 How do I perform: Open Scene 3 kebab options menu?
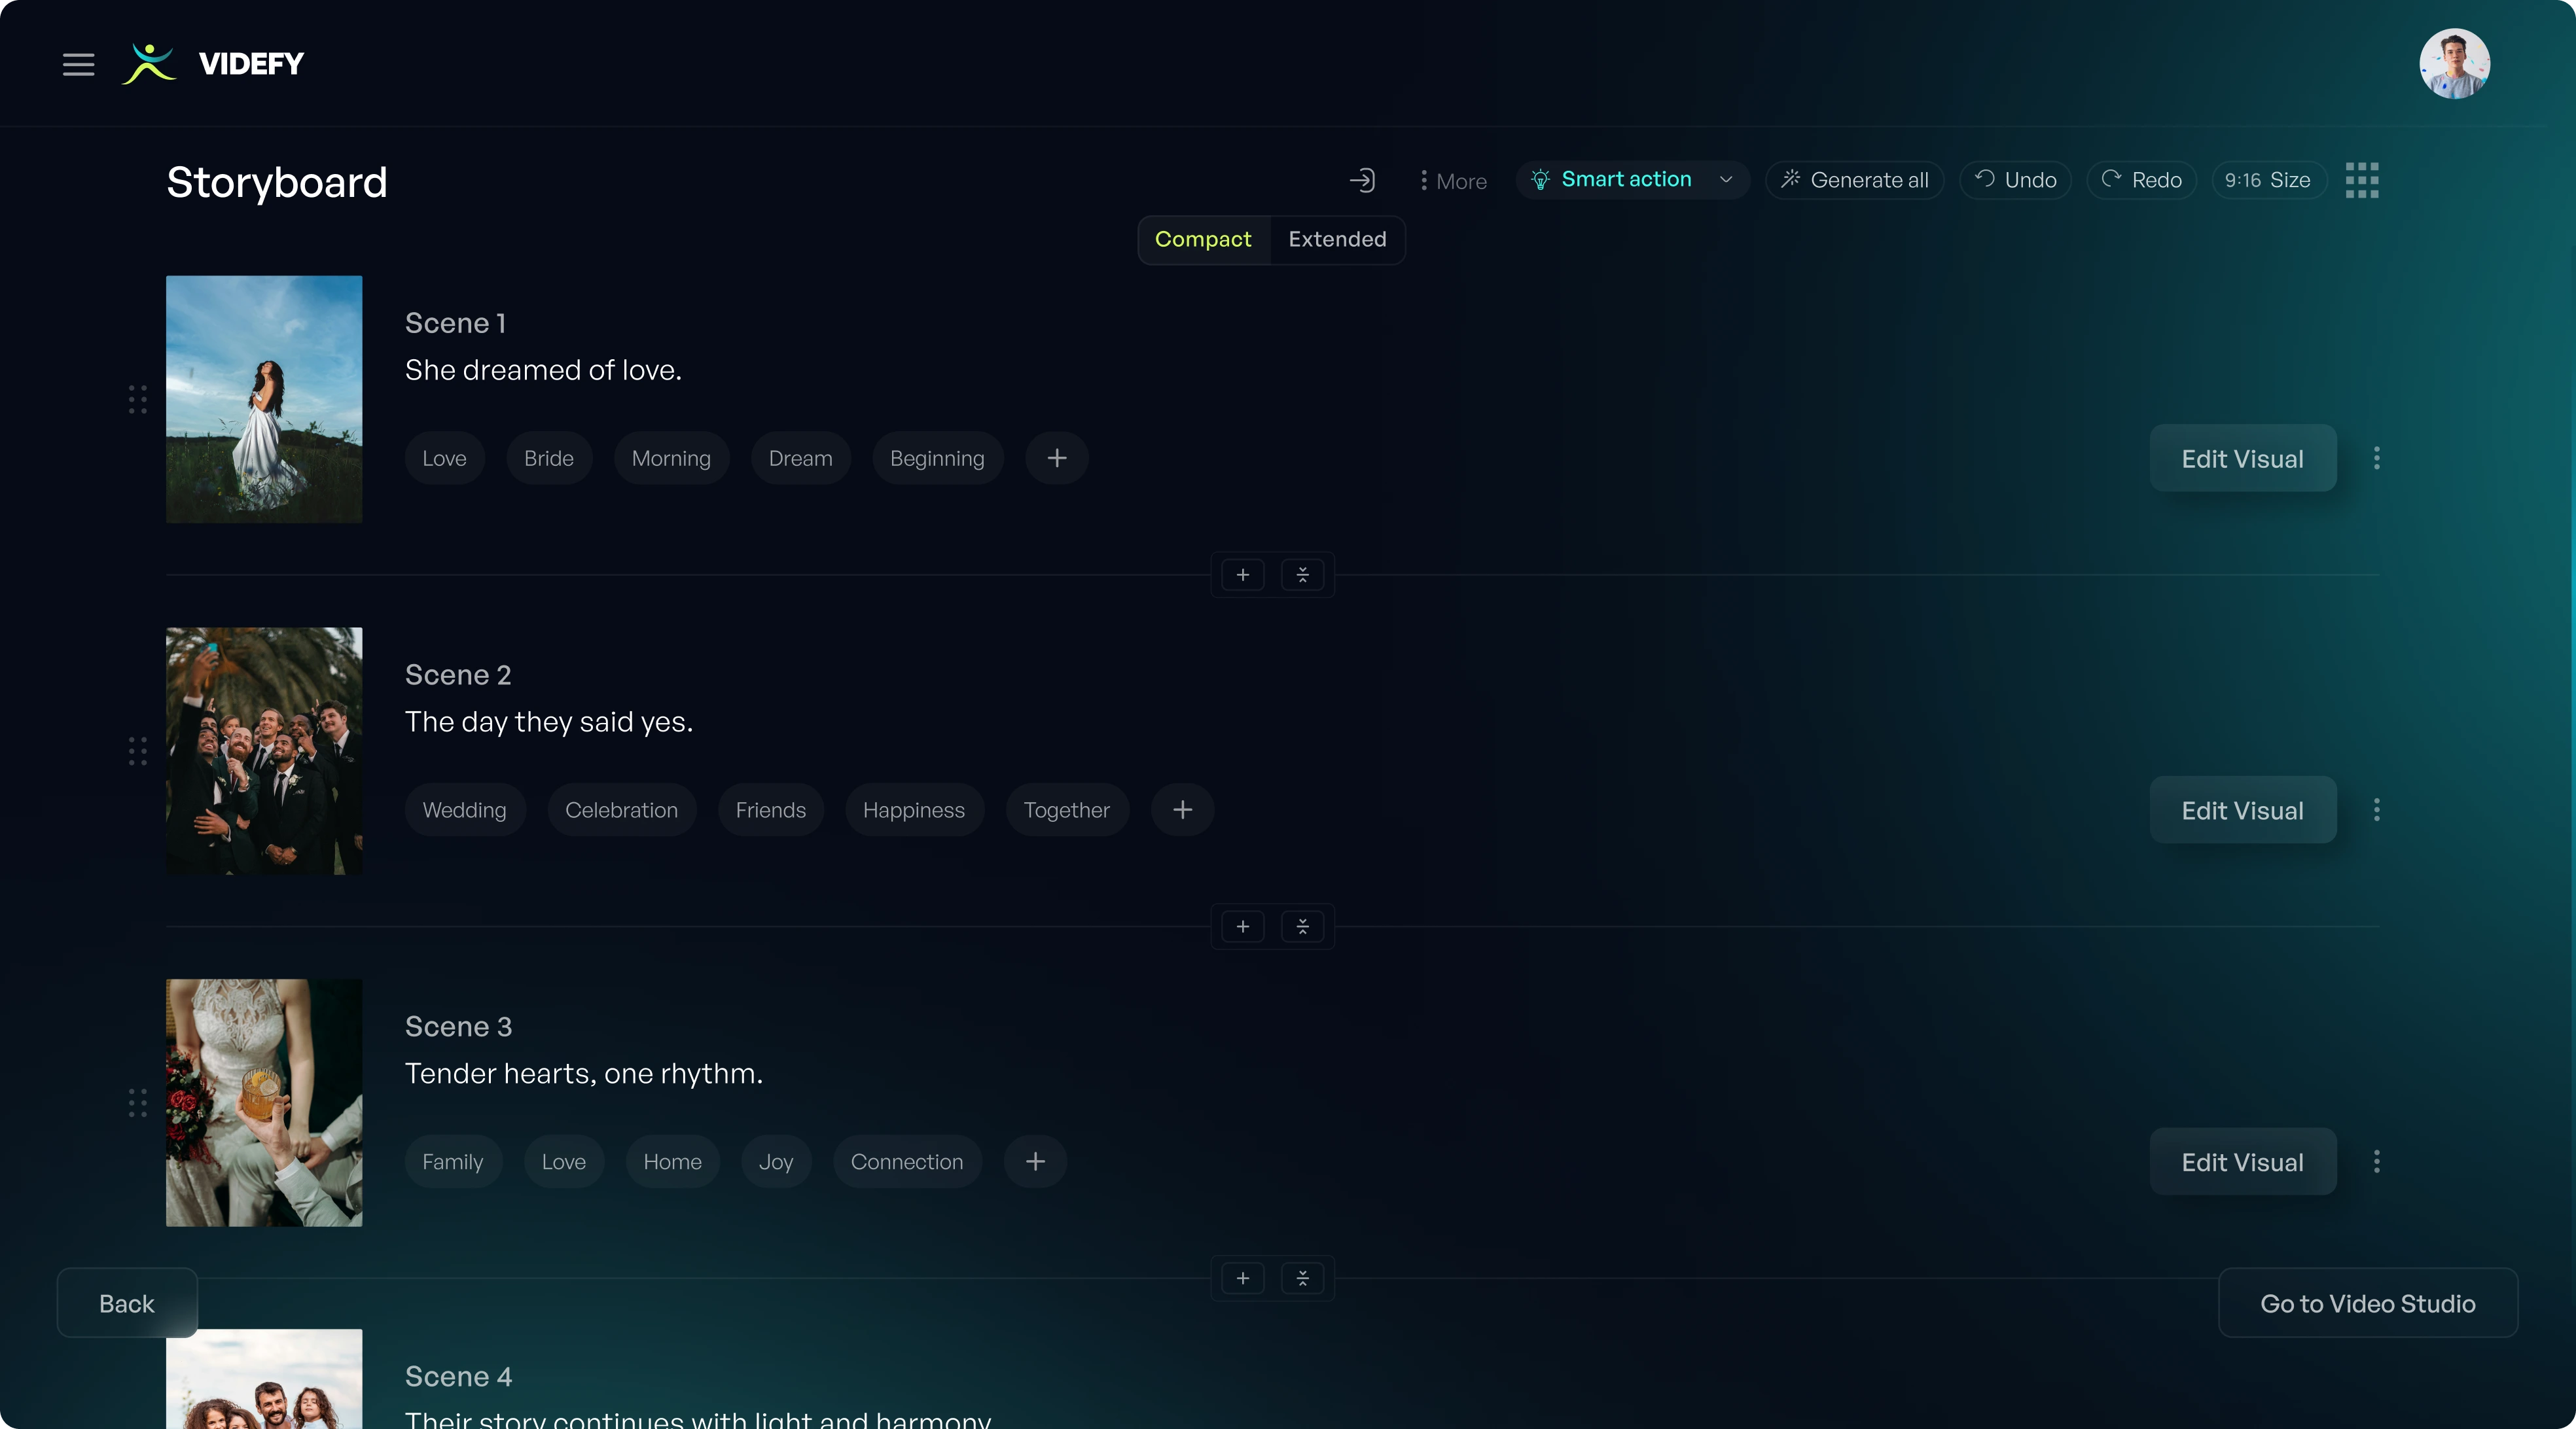pos(2377,1161)
